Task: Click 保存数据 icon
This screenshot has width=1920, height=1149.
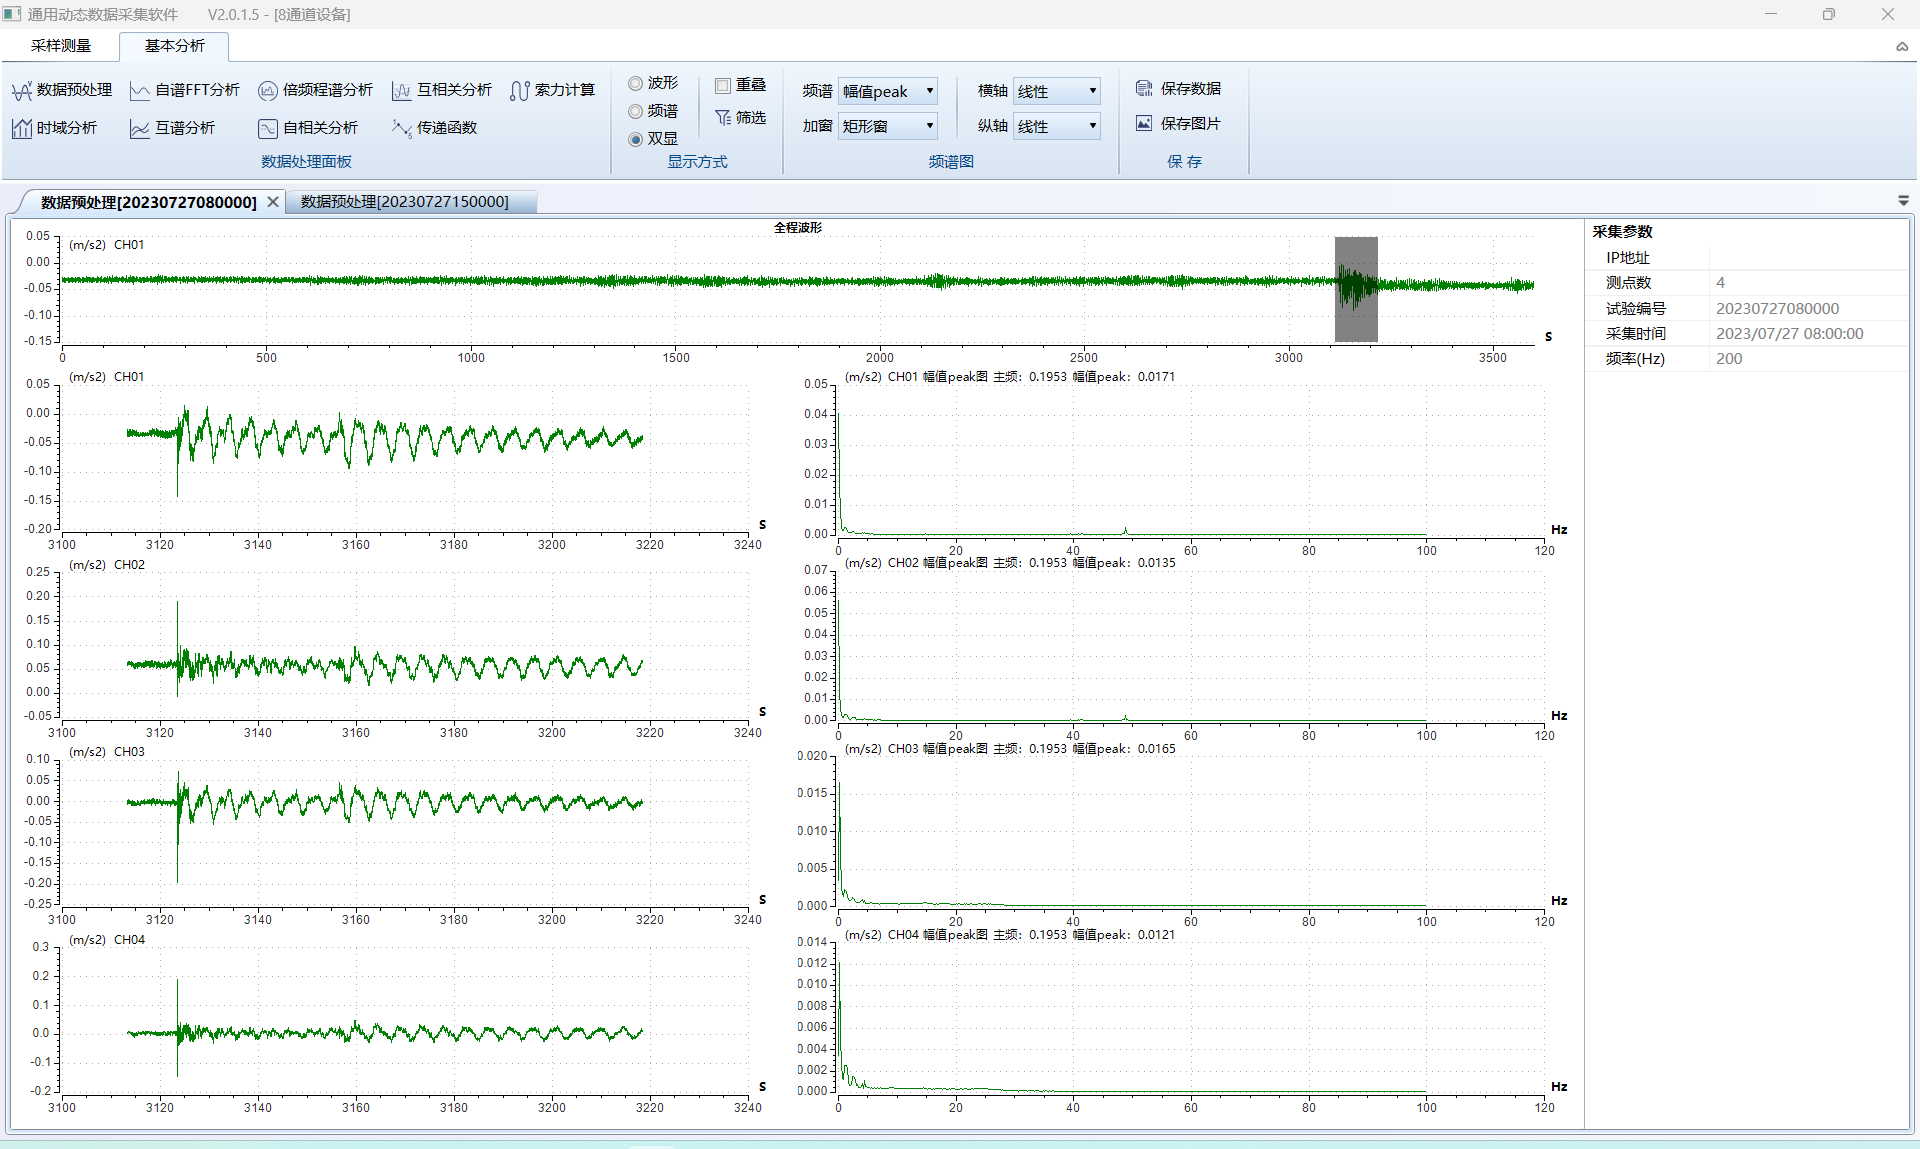Action: click(1144, 89)
